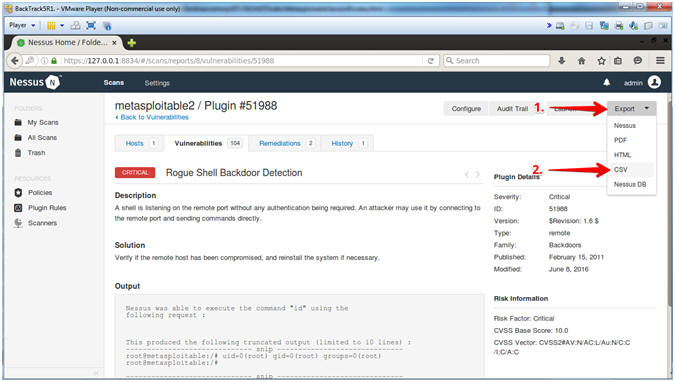The width and height of the screenshot is (675, 382).
Task: Click the 'February 15, 2011' published date
Action: point(576,257)
